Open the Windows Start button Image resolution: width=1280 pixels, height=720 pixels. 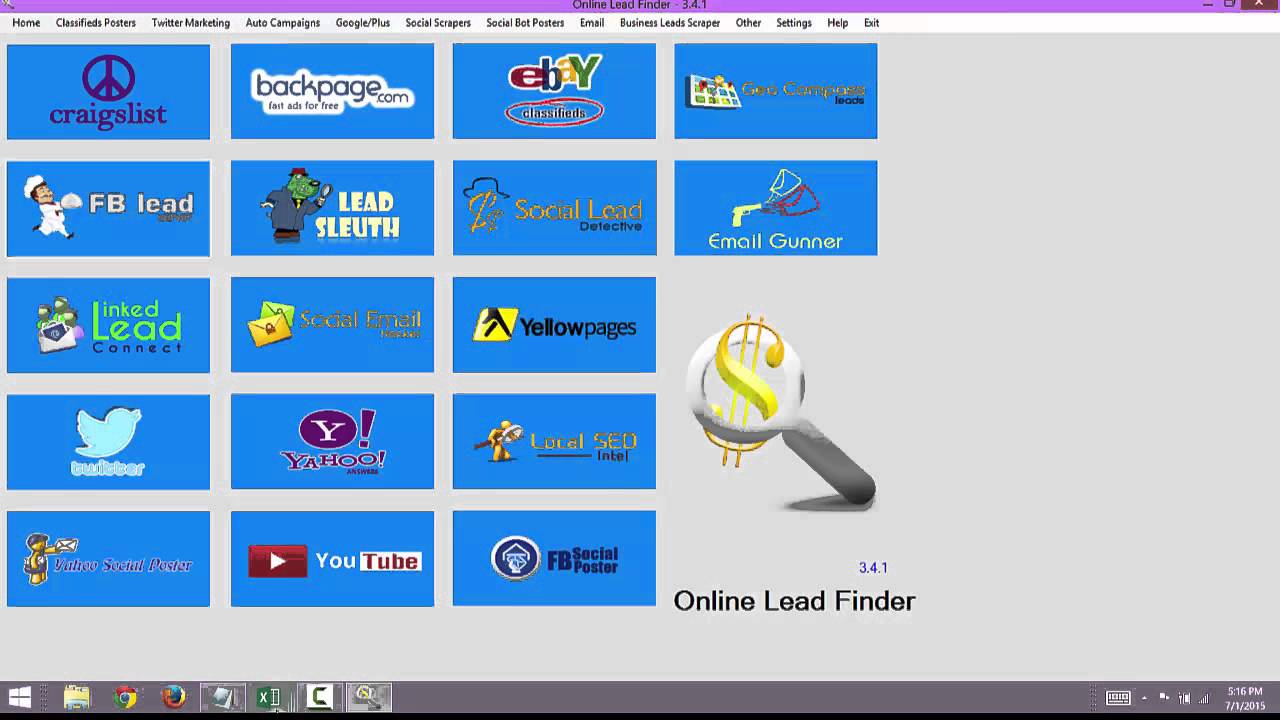20,697
